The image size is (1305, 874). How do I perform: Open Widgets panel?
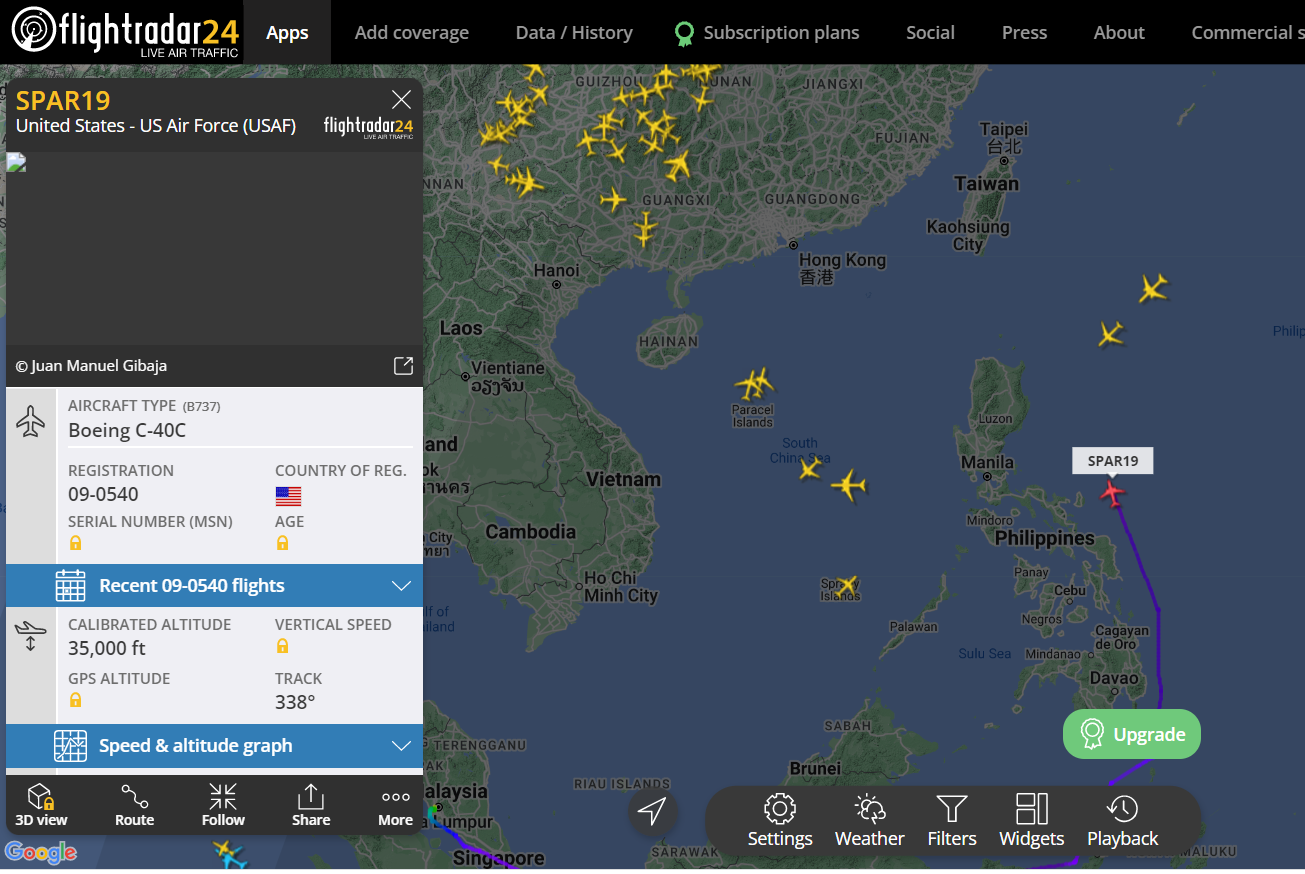[1031, 821]
